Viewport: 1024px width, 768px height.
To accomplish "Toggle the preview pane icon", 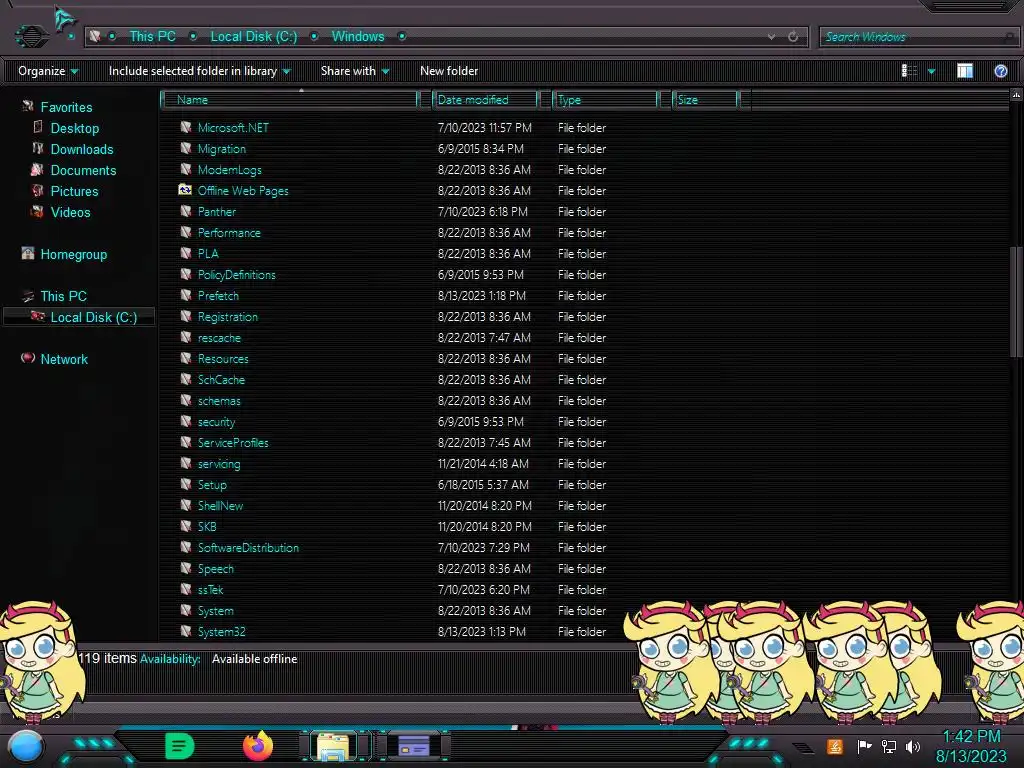I will (x=965, y=71).
